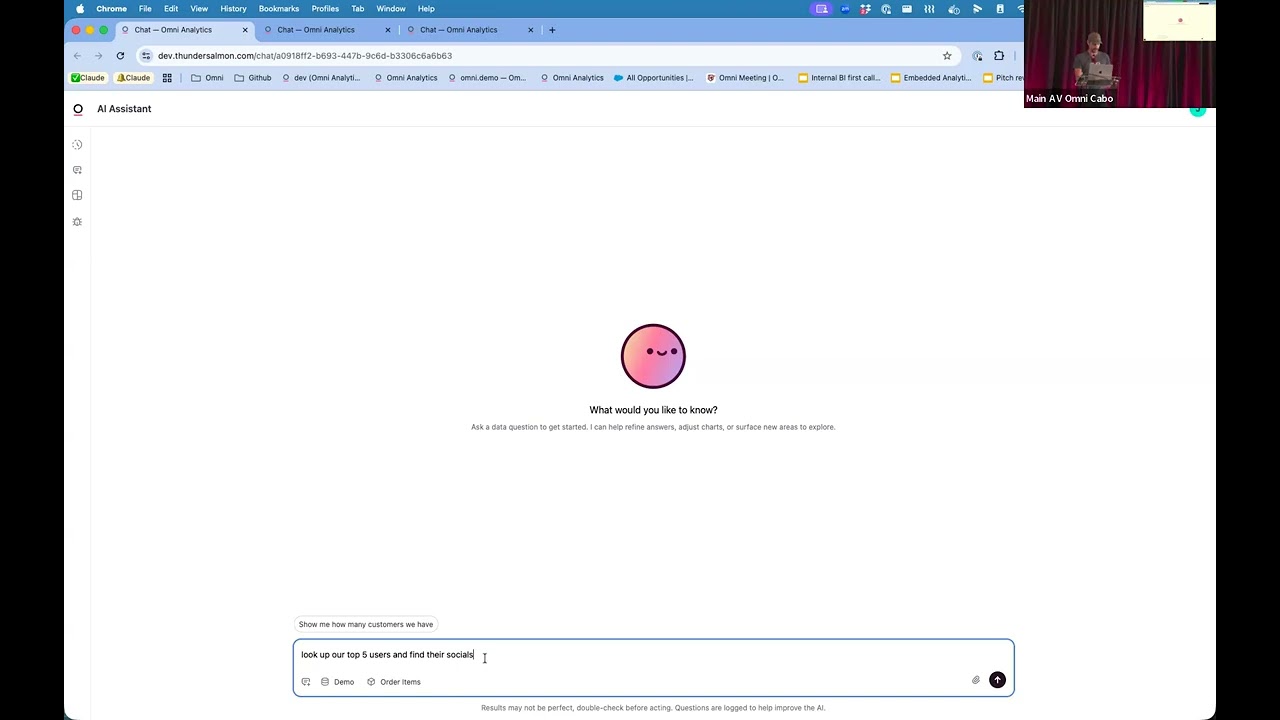
Task: Click the address bar URL
Action: (x=305, y=56)
